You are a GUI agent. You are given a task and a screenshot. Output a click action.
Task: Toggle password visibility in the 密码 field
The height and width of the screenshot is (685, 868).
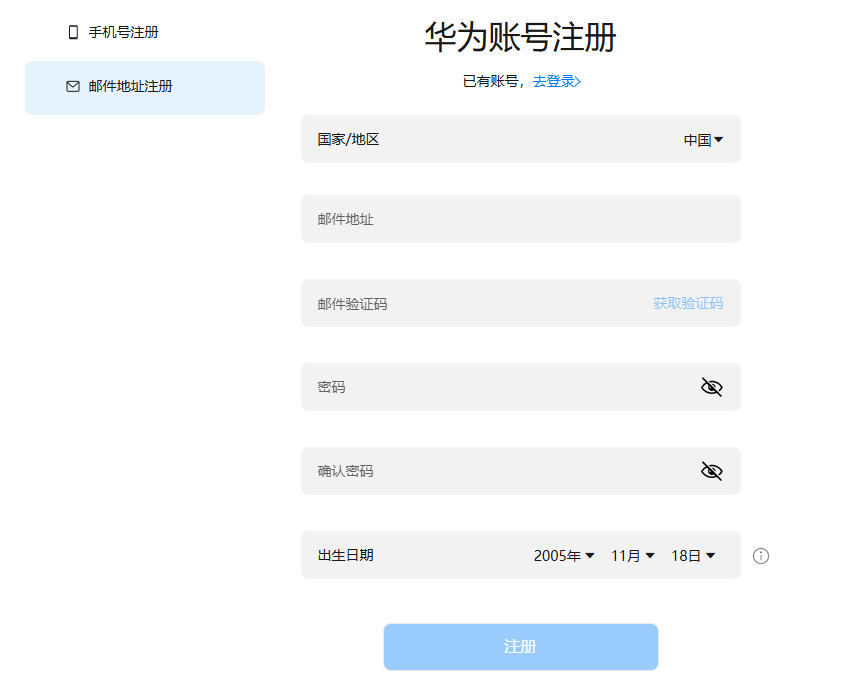(x=711, y=387)
